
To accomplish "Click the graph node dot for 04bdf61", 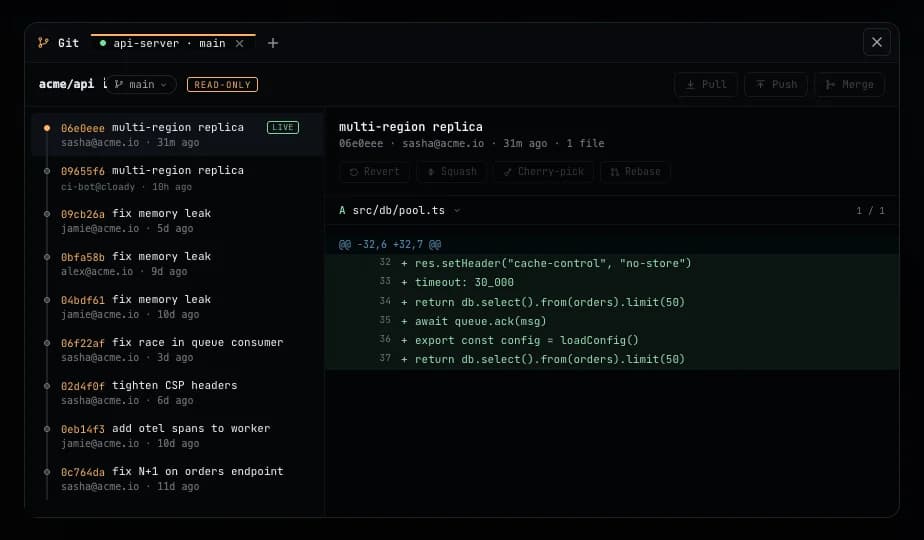I will 47,300.
